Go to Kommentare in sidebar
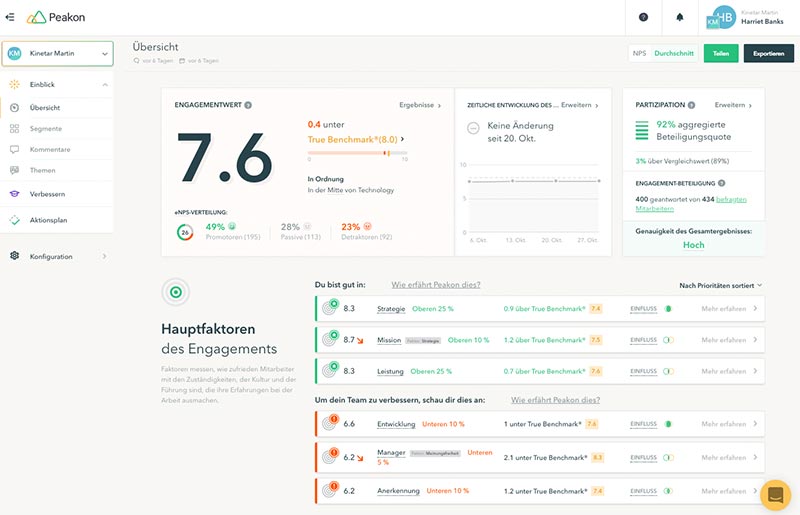This screenshot has width=800, height=515. (50, 150)
